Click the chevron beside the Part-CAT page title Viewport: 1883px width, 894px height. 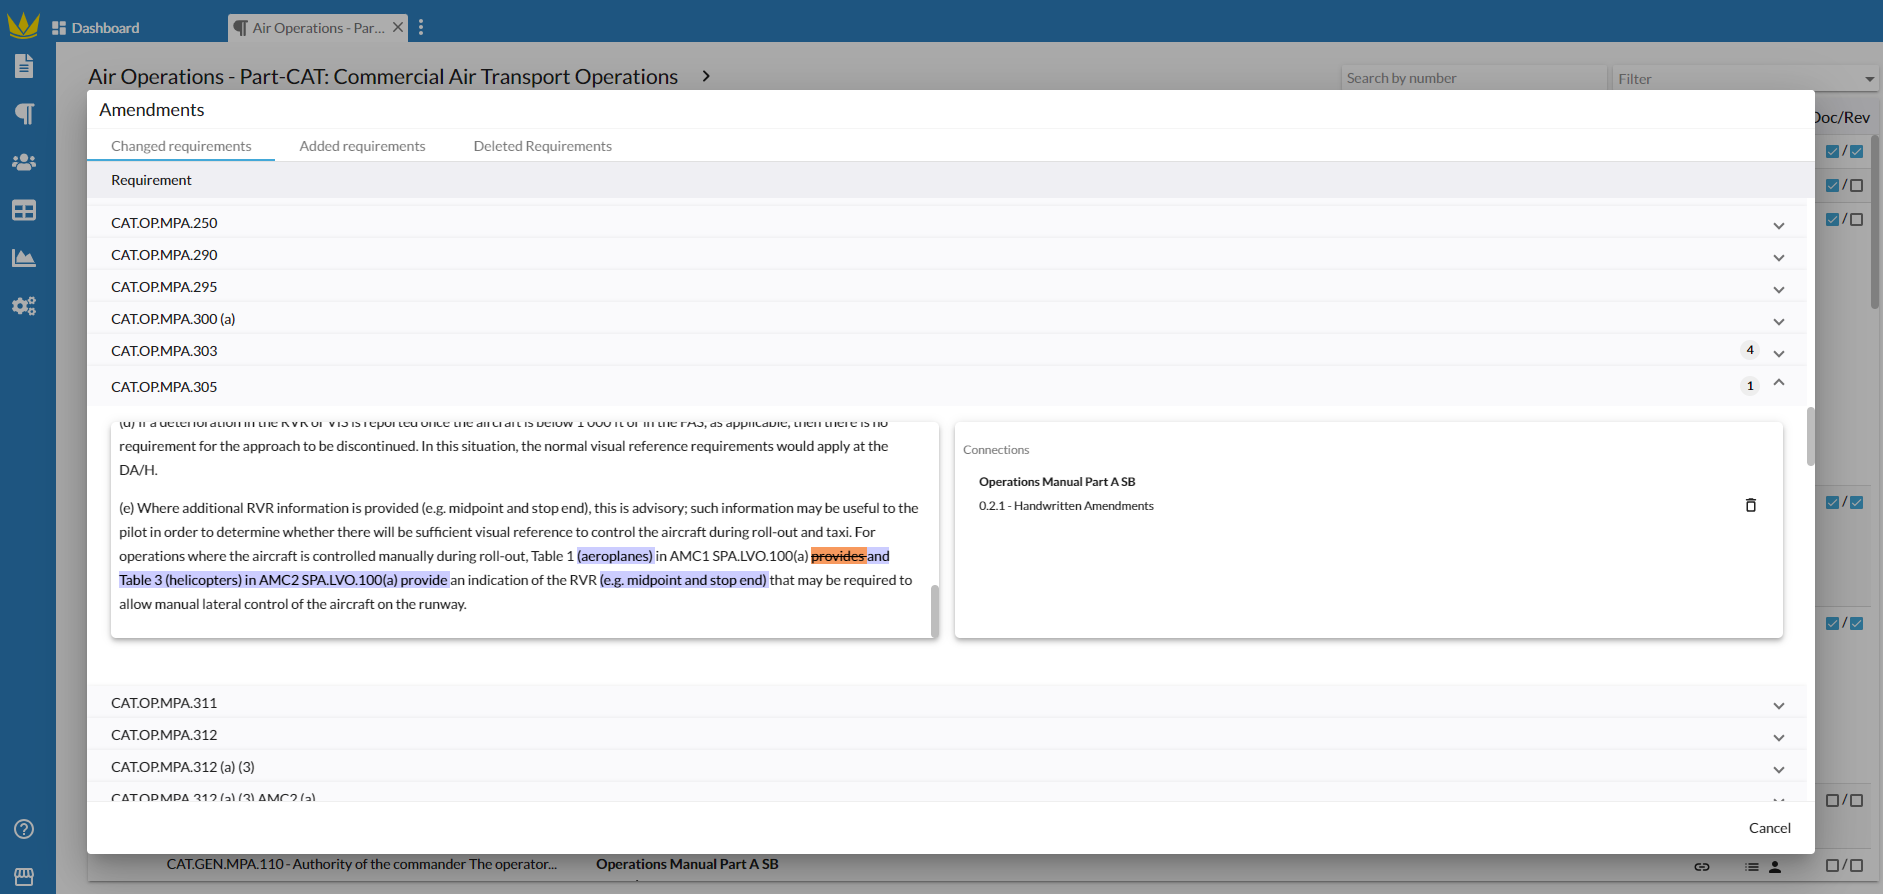point(706,76)
